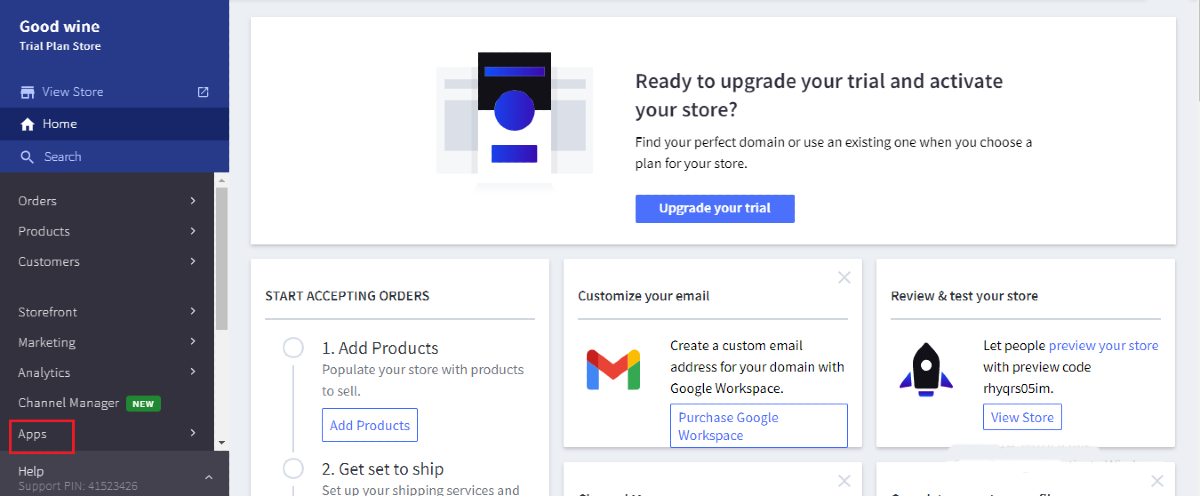Click the Gmail logo icon
Screen dimensions: 1200x496
pos(613,369)
